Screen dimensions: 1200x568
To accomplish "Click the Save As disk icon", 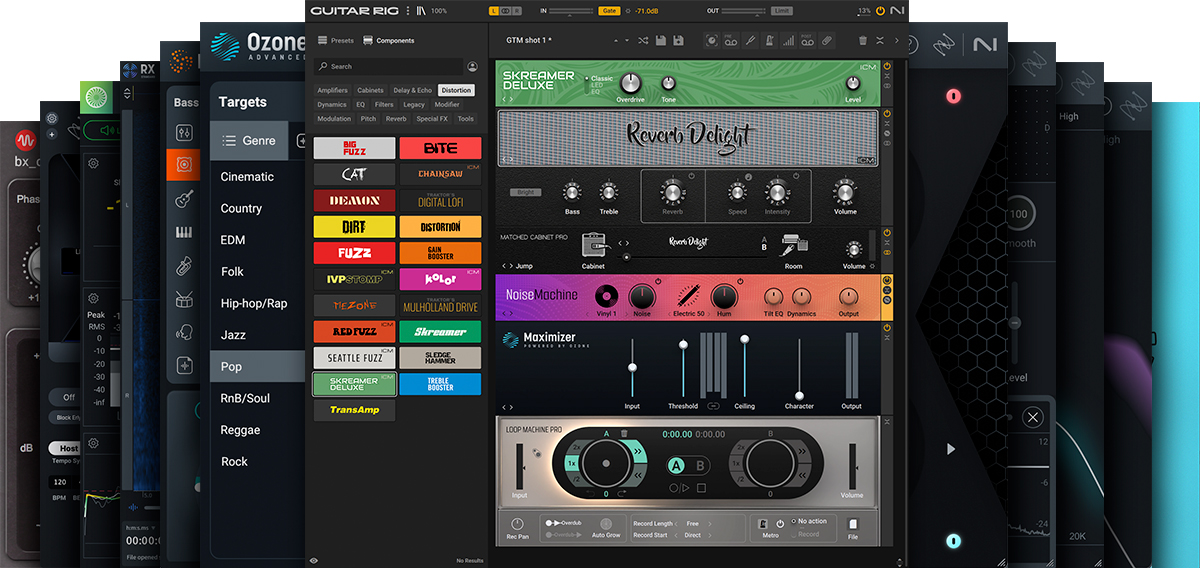I will (678, 41).
